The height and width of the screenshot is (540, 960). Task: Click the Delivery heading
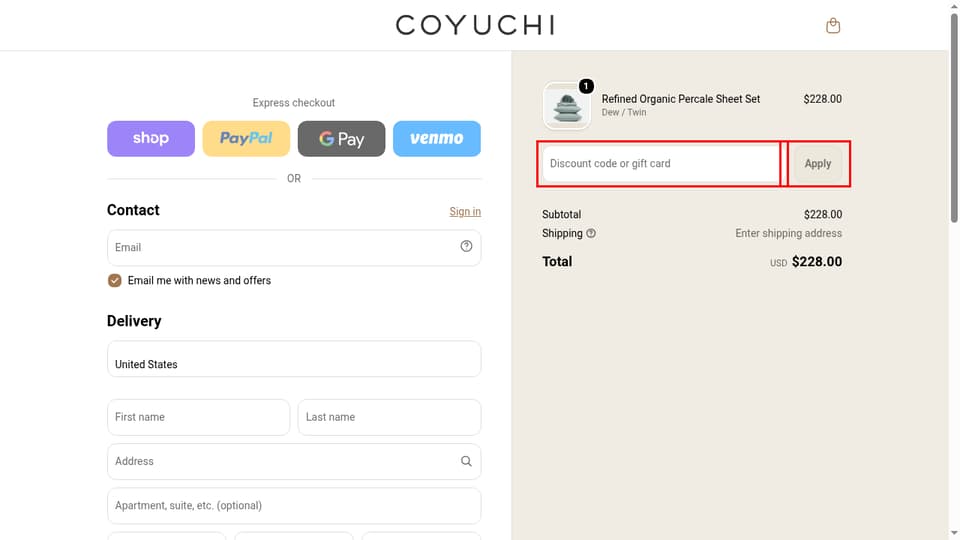click(134, 321)
